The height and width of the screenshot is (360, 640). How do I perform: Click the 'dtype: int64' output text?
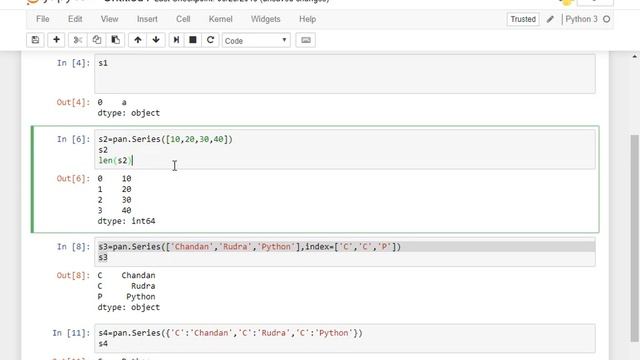click(126, 221)
